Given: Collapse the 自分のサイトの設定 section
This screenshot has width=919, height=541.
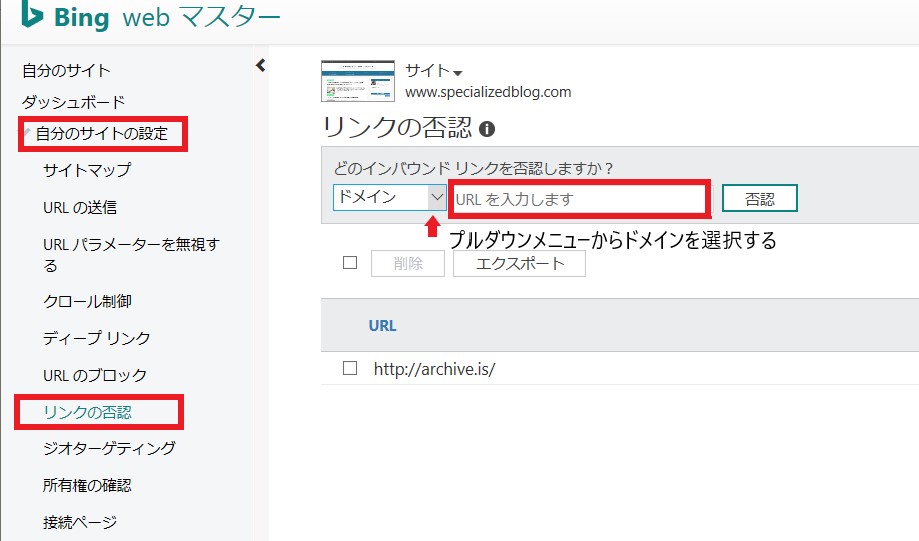Looking at the screenshot, I should click(102, 134).
